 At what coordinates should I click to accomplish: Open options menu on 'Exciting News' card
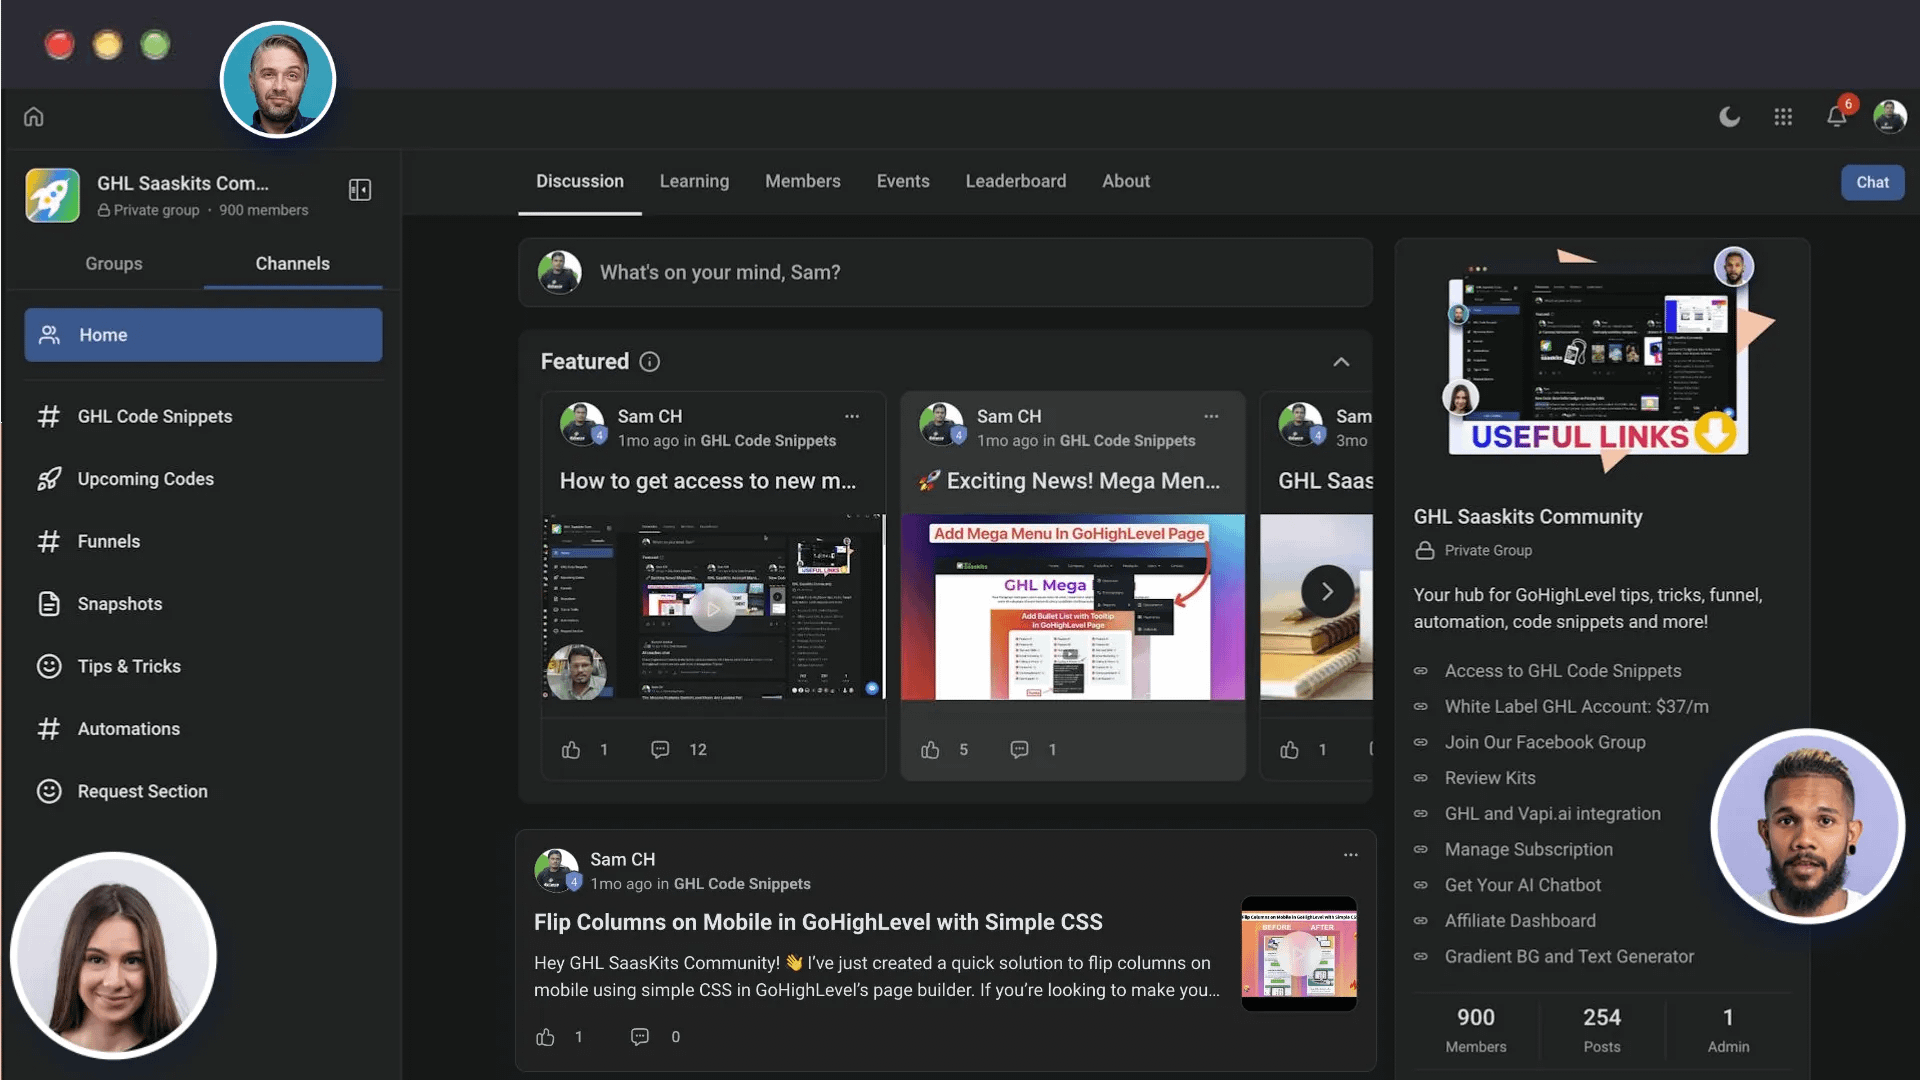coord(1211,417)
